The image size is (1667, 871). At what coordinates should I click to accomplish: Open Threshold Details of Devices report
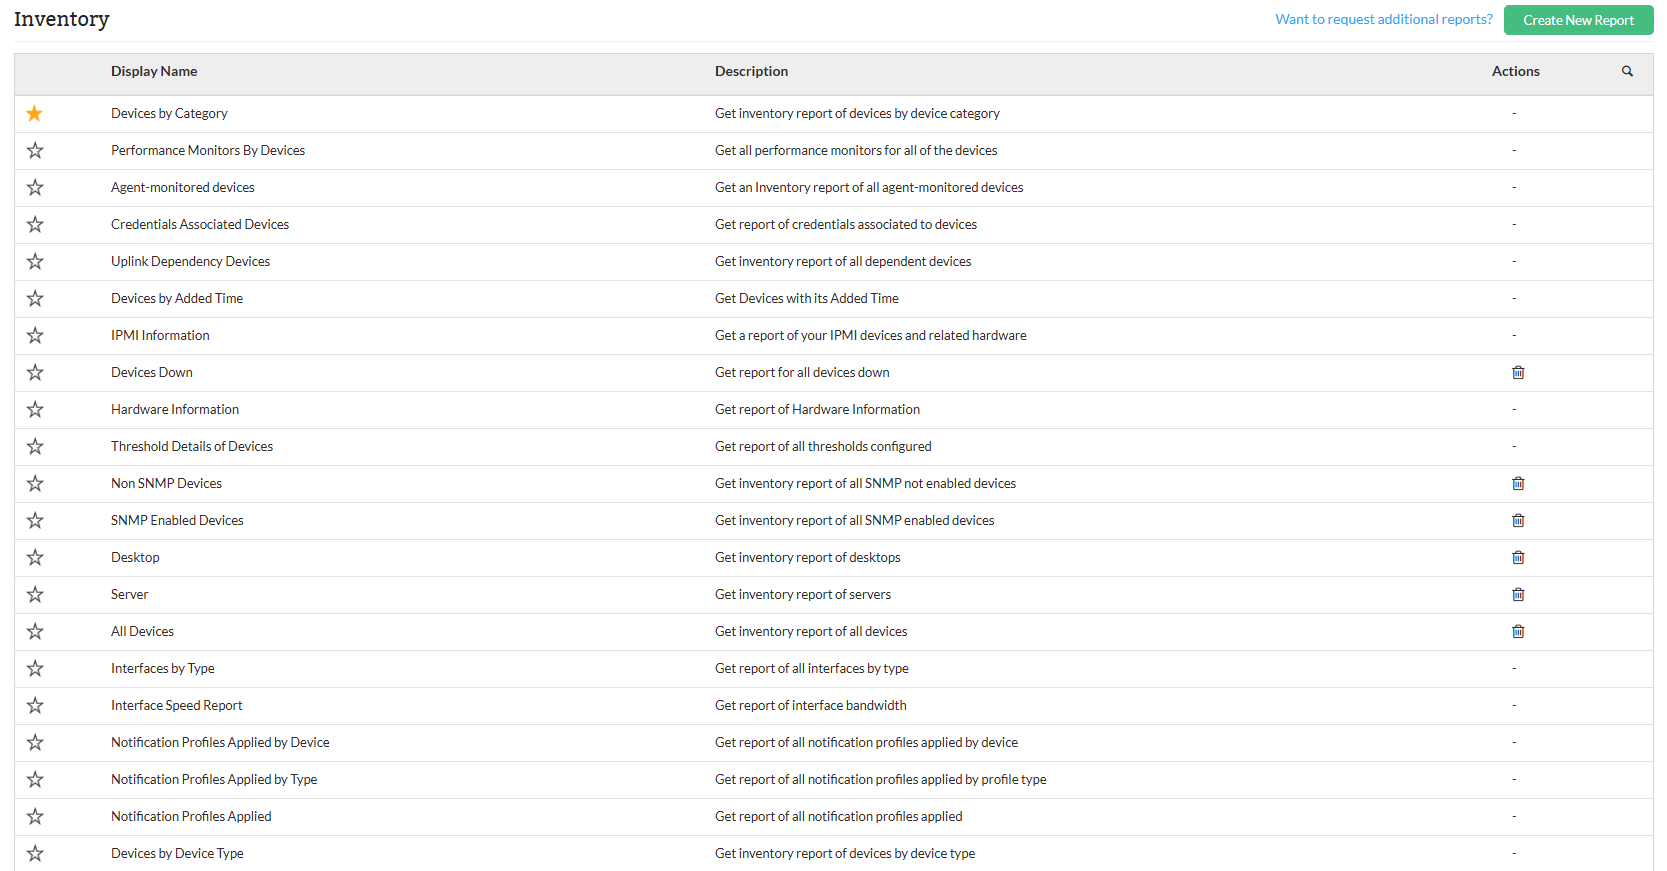[x=192, y=446]
